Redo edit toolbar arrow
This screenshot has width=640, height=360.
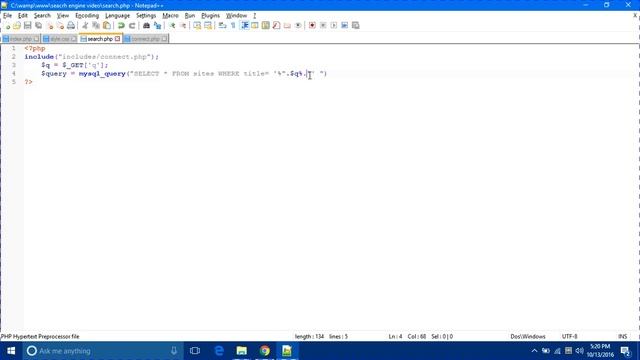132,26
